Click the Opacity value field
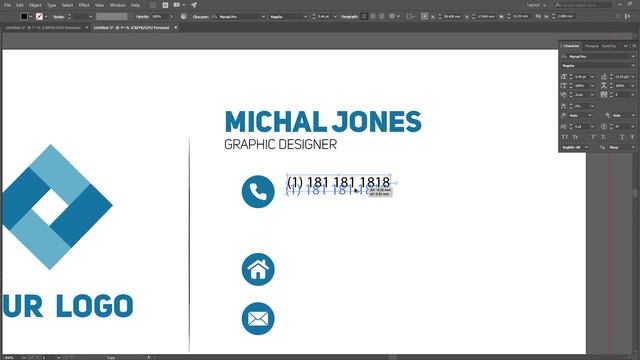Image resolution: width=640 pixels, height=360 pixels. [x=159, y=17]
